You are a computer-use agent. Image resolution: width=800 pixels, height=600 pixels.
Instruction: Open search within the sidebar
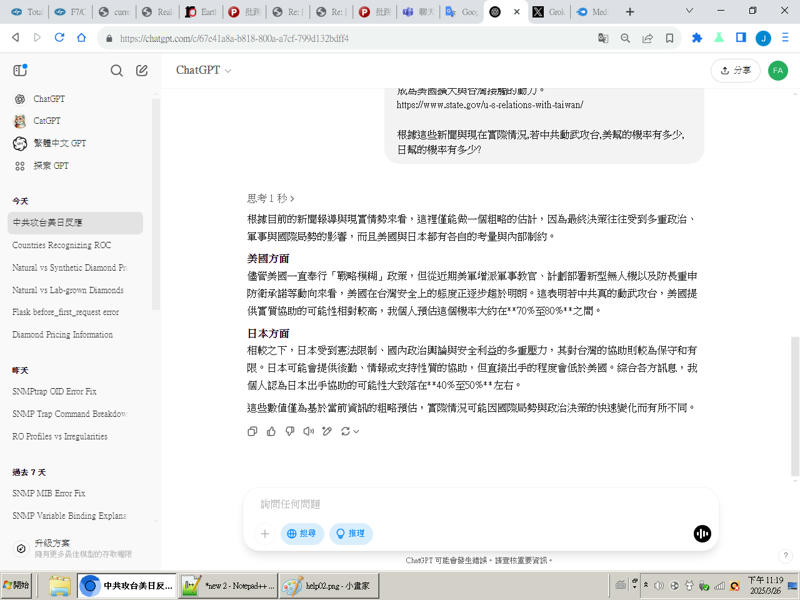coord(117,71)
